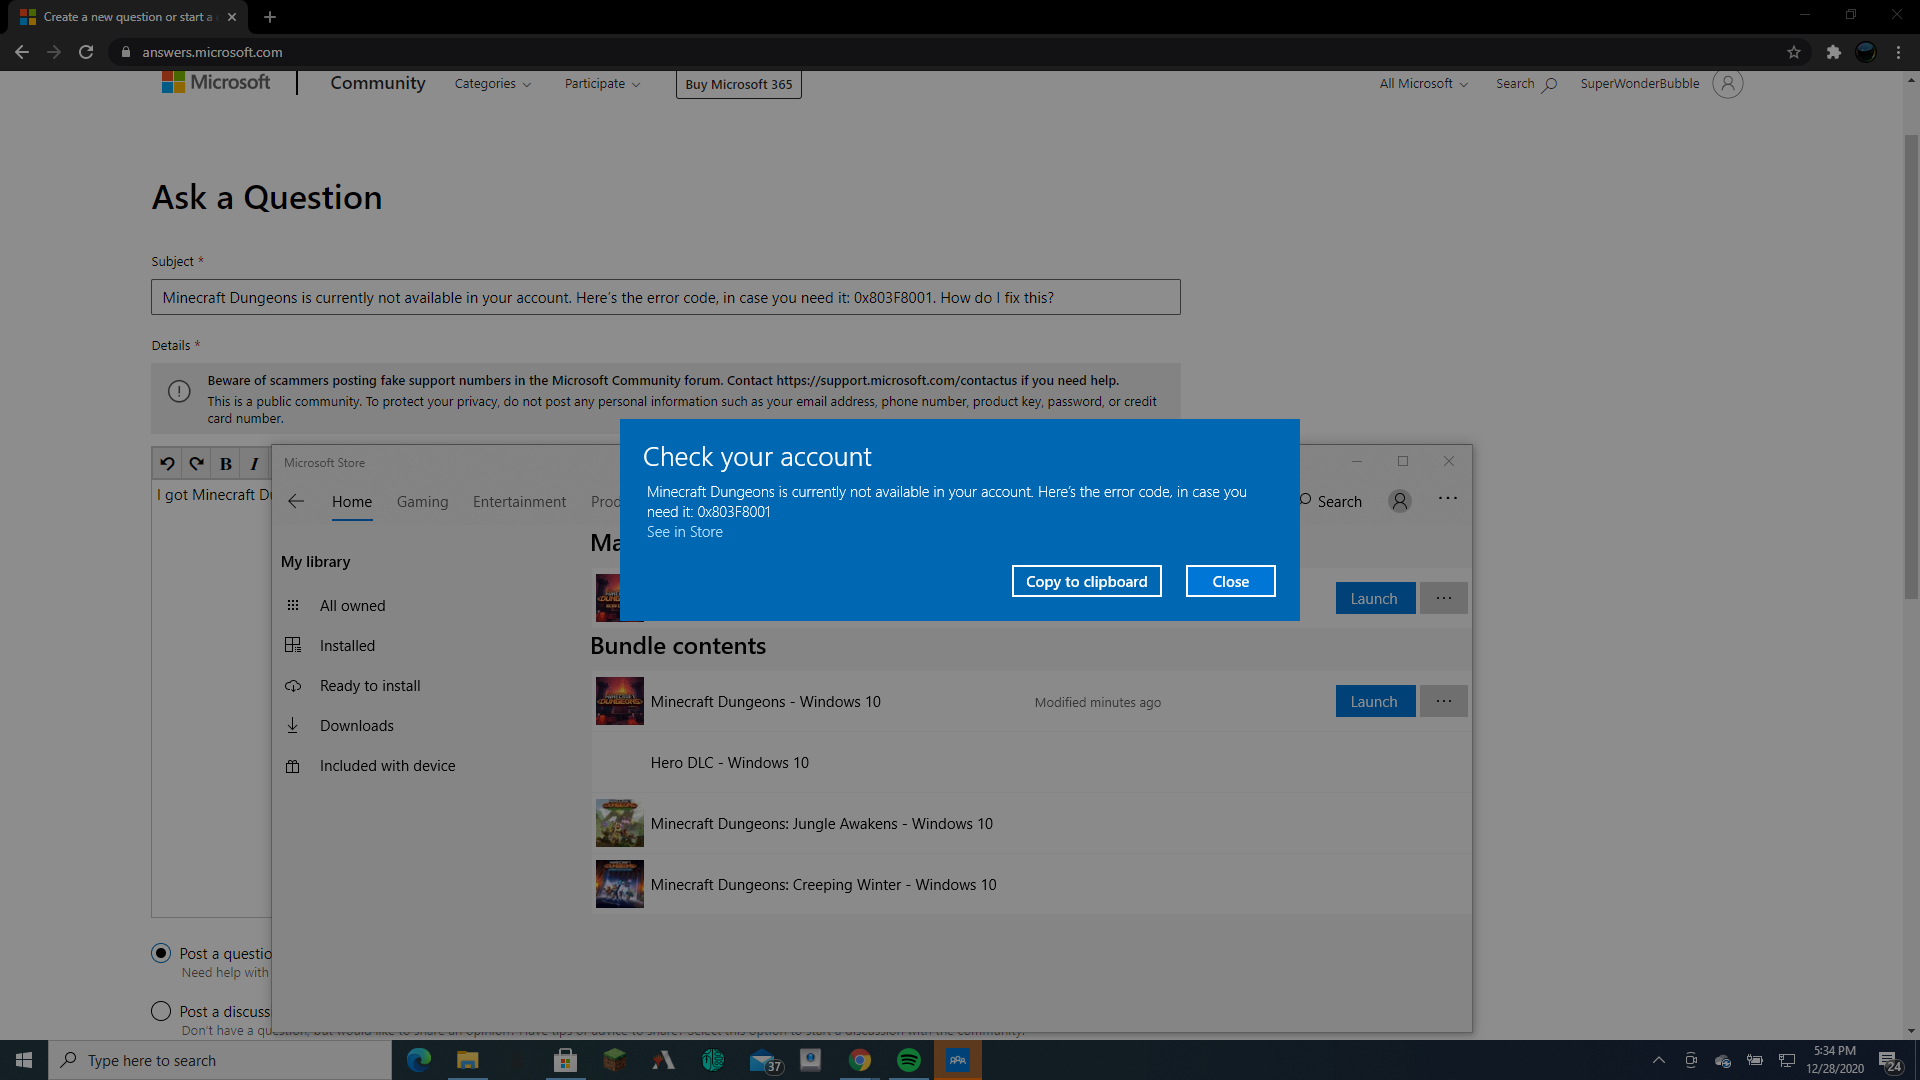1920x1080 pixels.
Task: Toggle italic formatting in the editor
Action: click(254, 463)
